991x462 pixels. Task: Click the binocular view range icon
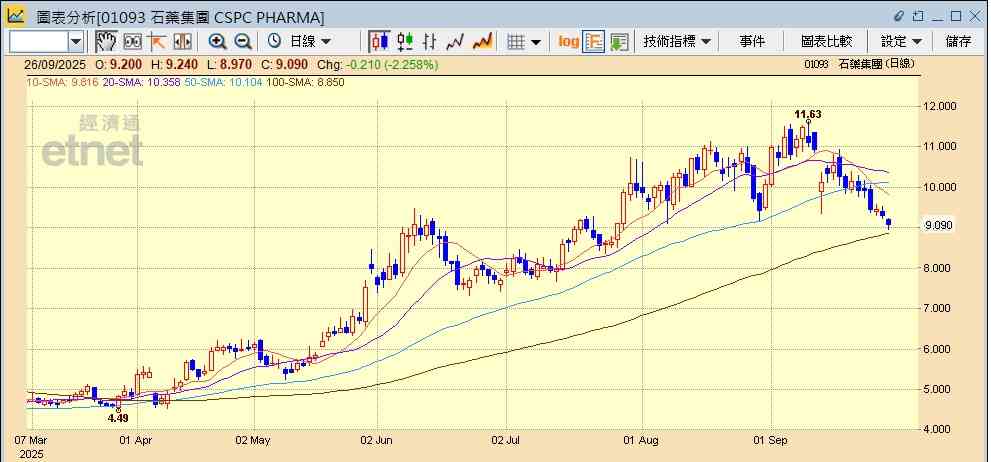click(132, 42)
